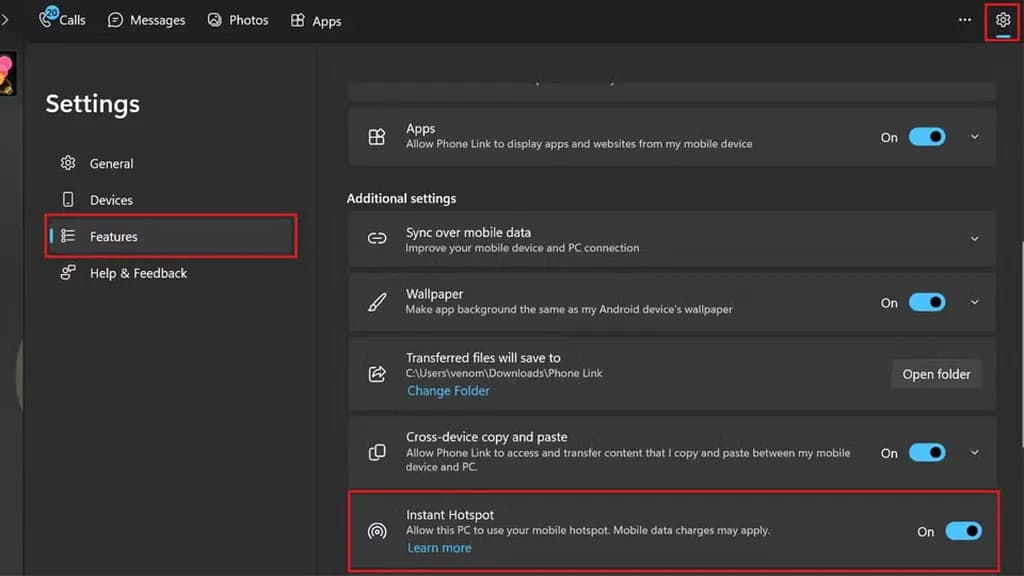Click the Apps grid icon in settings list

377,137
